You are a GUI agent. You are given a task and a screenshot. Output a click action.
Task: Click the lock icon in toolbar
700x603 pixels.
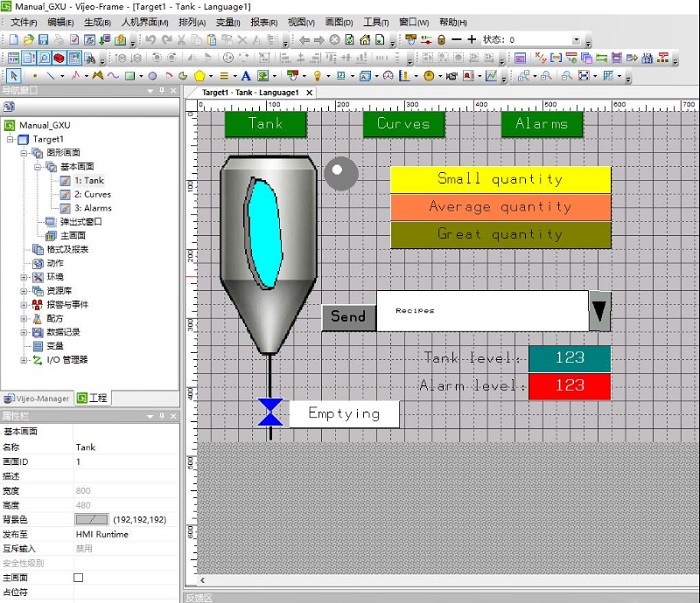coord(441,40)
